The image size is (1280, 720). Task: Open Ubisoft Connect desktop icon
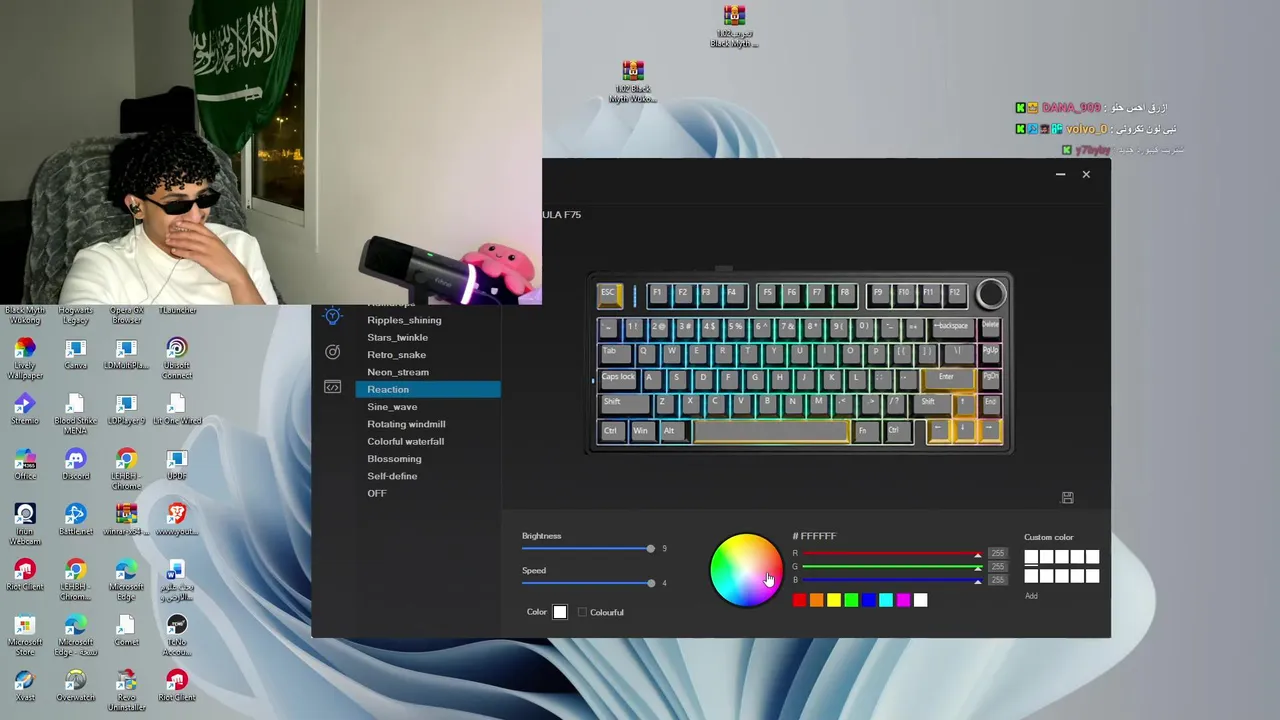[x=176, y=358]
